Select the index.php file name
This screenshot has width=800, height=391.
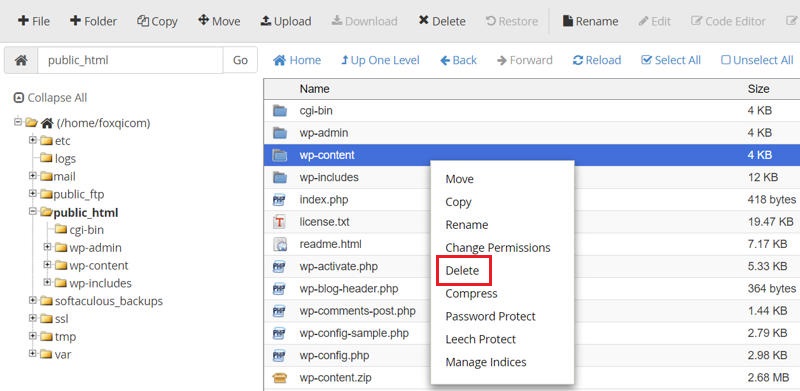pos(323,200)
